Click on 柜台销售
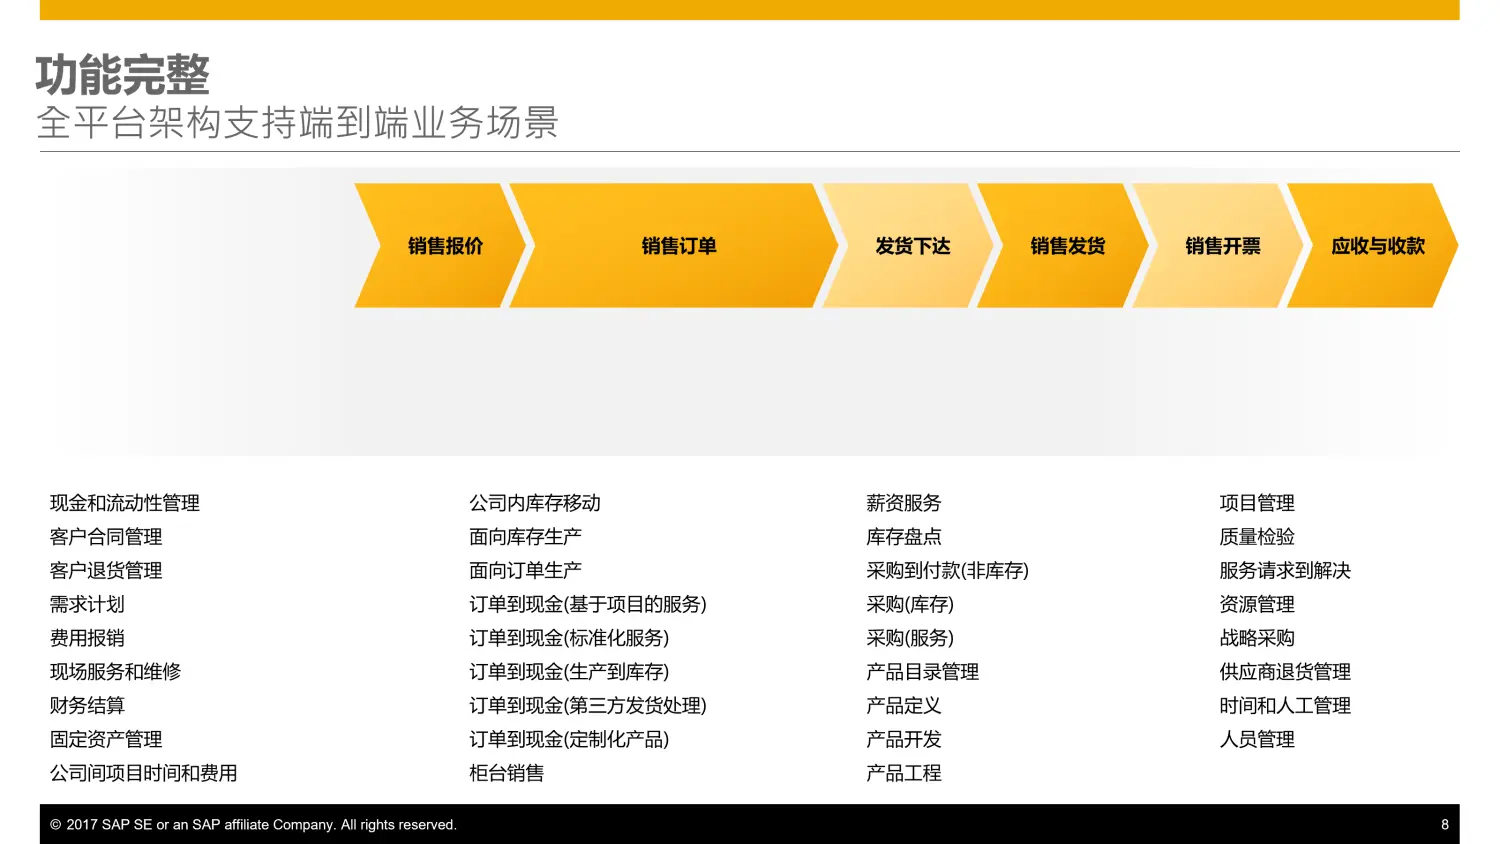Image resolution: width=1500 pixels, height=844 pixels. [507, 773]
